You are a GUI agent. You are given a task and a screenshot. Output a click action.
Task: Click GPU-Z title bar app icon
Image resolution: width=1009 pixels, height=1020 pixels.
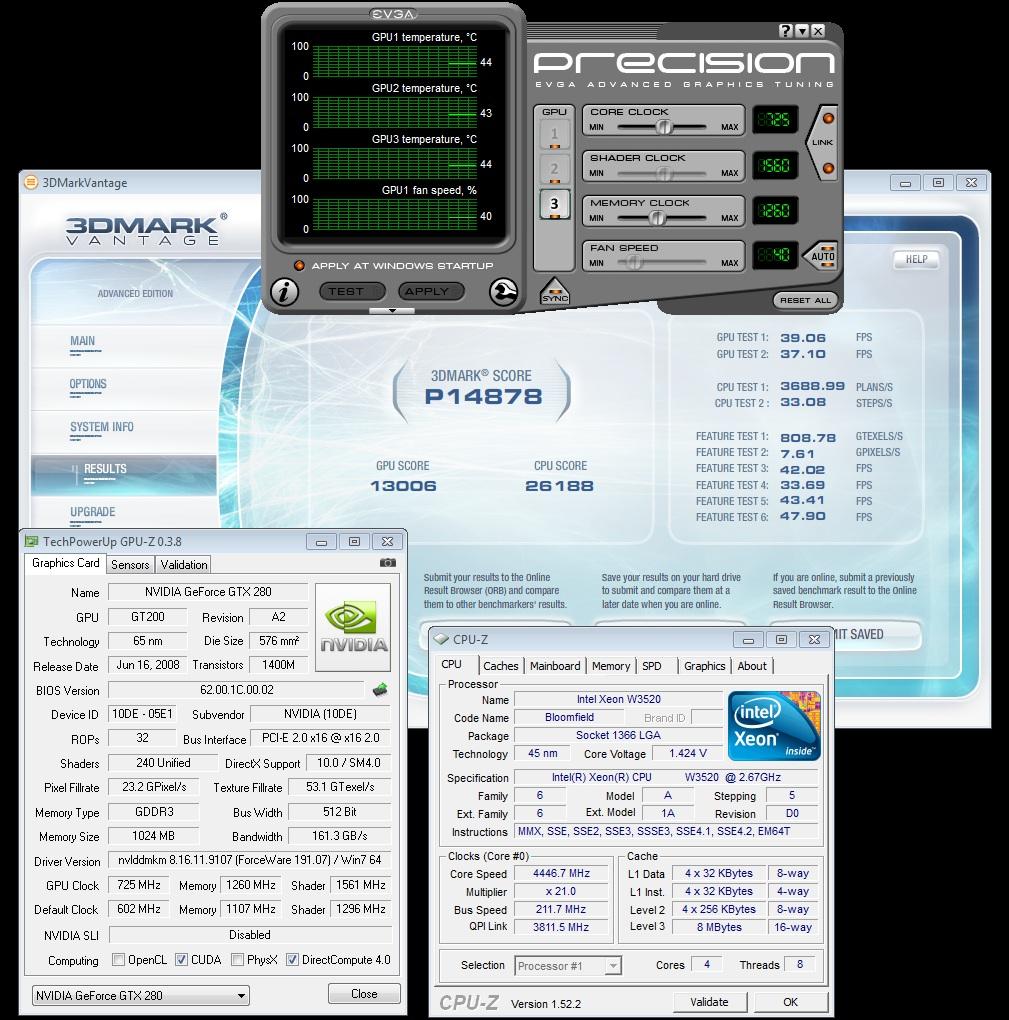pyautogui.click(x=31, y=541)
